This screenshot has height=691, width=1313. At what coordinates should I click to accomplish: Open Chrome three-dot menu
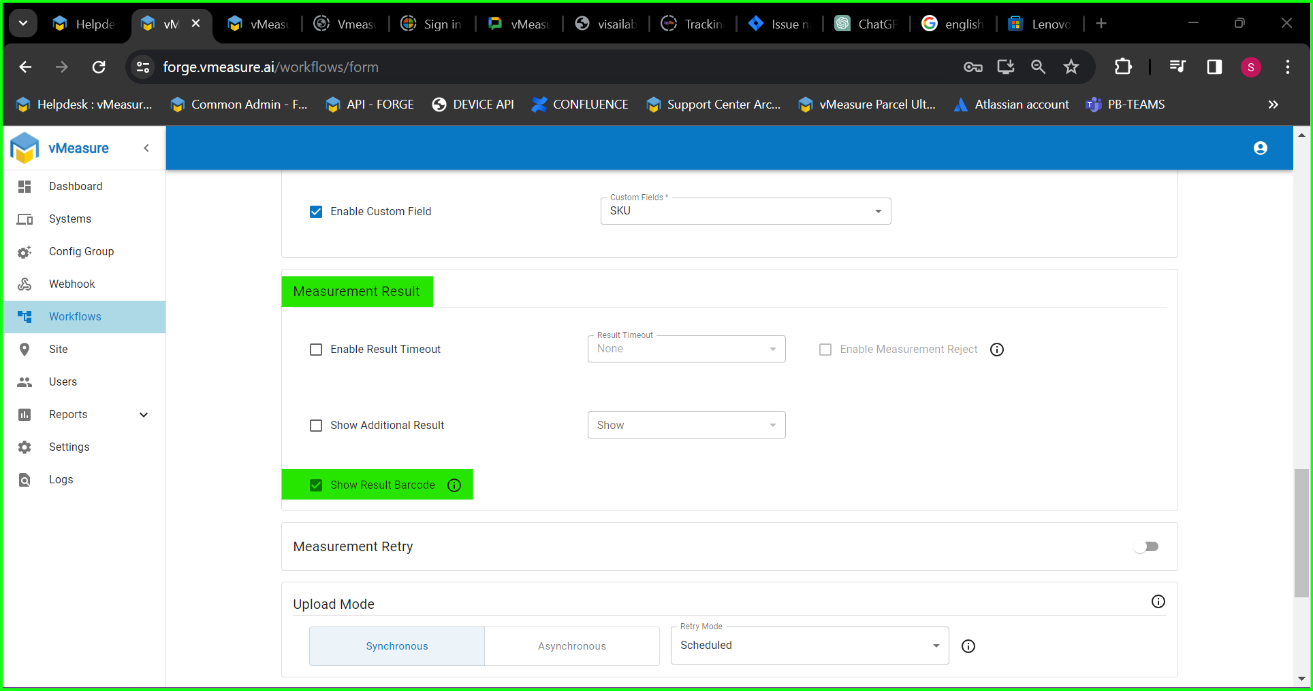tap(1287, 67)
